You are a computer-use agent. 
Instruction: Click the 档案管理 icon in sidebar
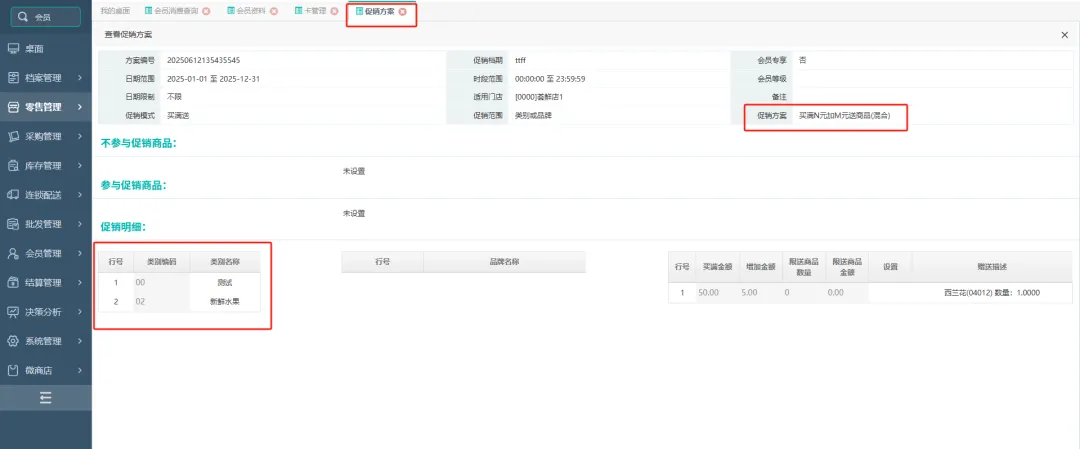pos(14,77)
